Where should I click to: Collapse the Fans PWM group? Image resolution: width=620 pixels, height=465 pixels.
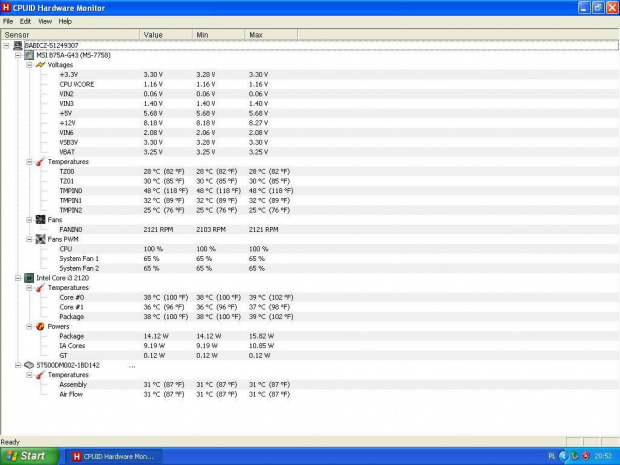click(x=29, y=239)
